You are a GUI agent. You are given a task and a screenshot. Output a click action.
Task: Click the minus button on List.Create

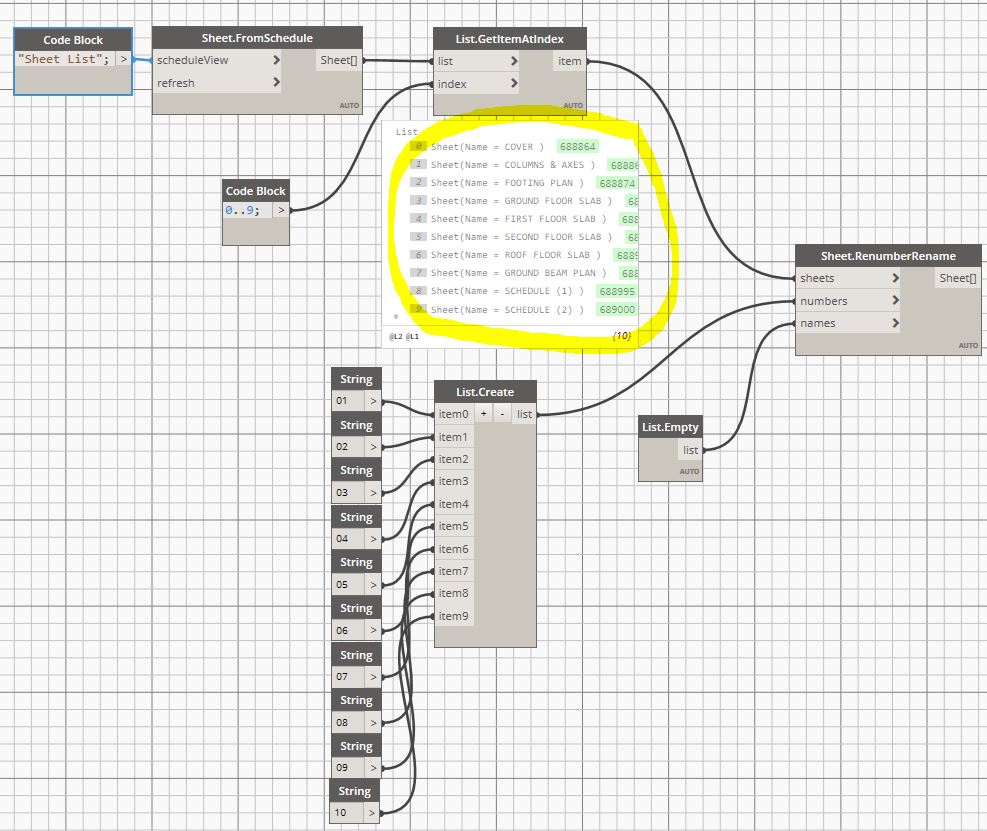(502, 414)
